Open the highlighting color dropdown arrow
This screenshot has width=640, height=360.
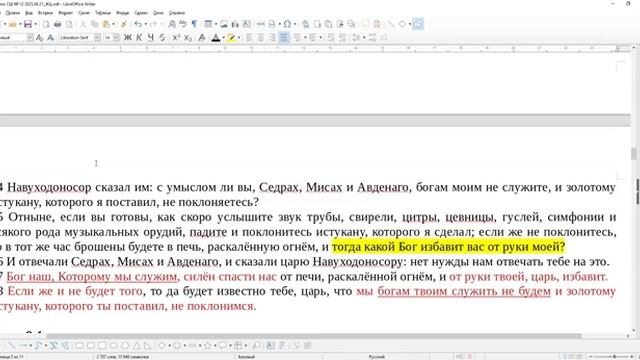coord(239,38)
